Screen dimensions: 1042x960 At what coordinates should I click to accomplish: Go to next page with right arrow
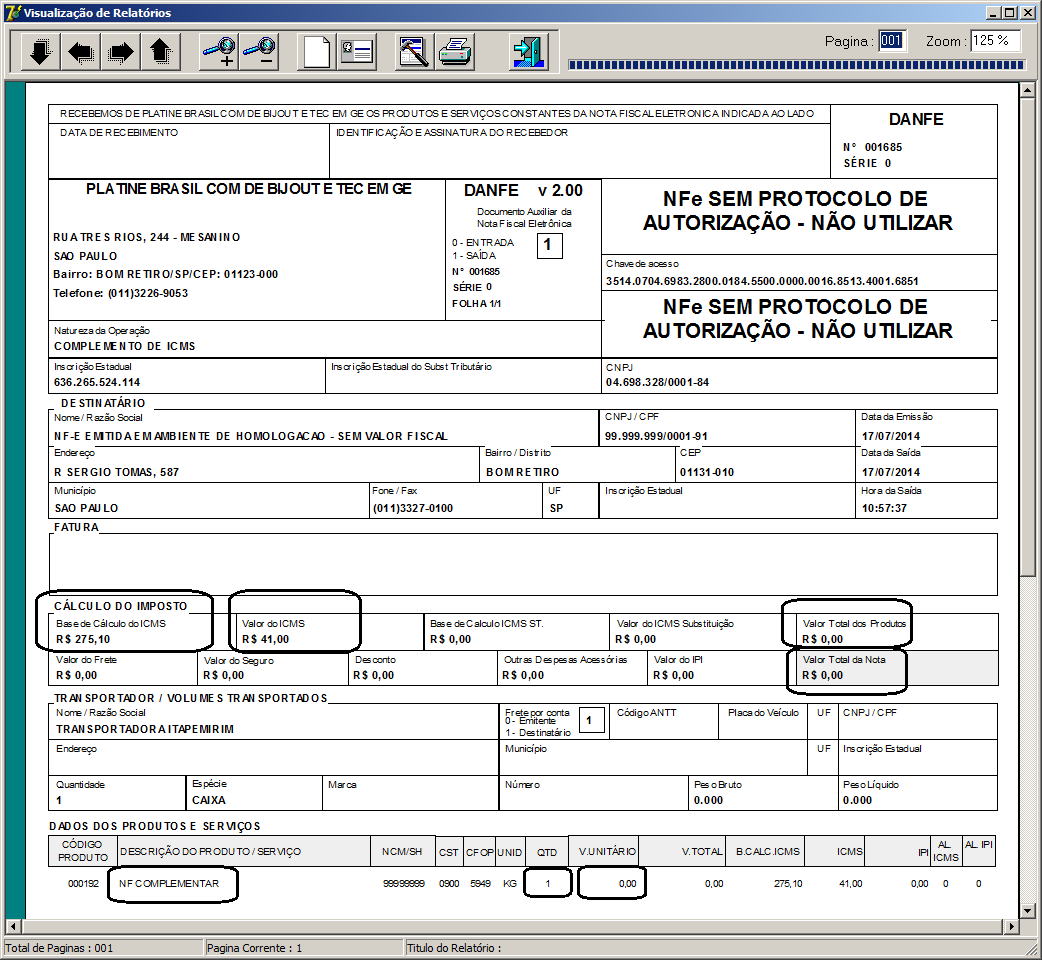coord(120,51)
